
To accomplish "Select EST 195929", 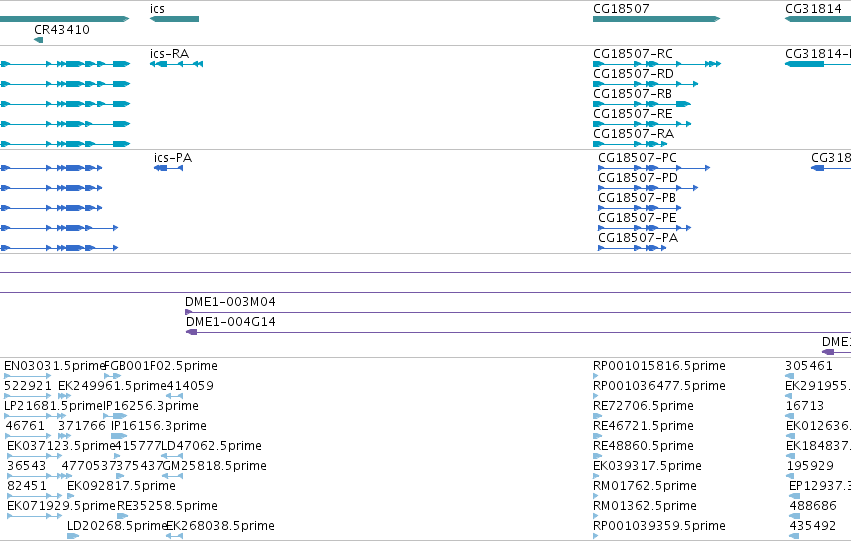I will [x=810, y=466].
